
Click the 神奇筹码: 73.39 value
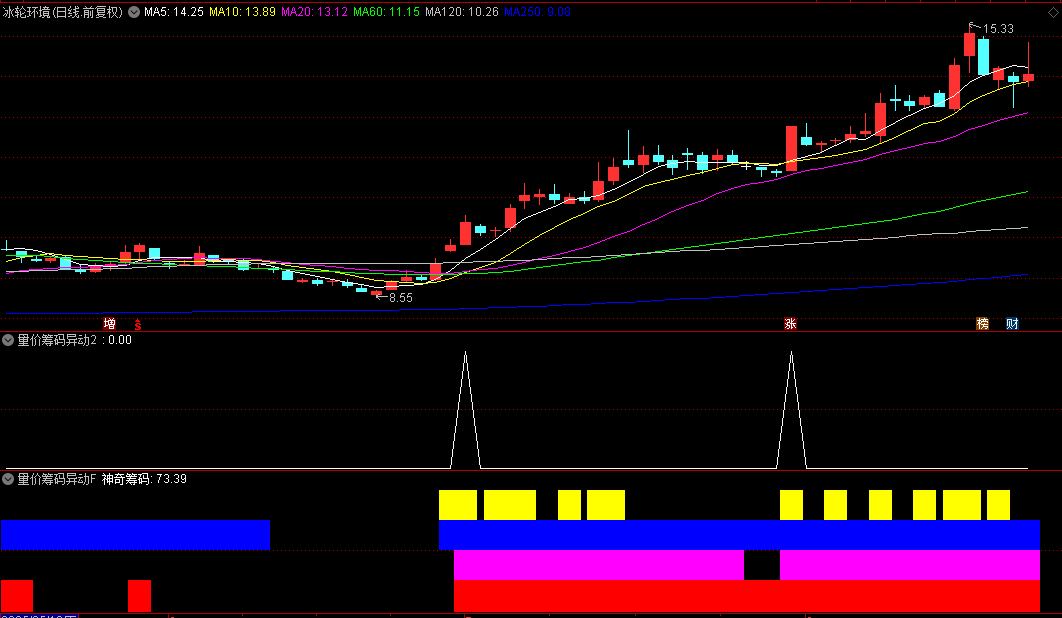coord(144,479)
